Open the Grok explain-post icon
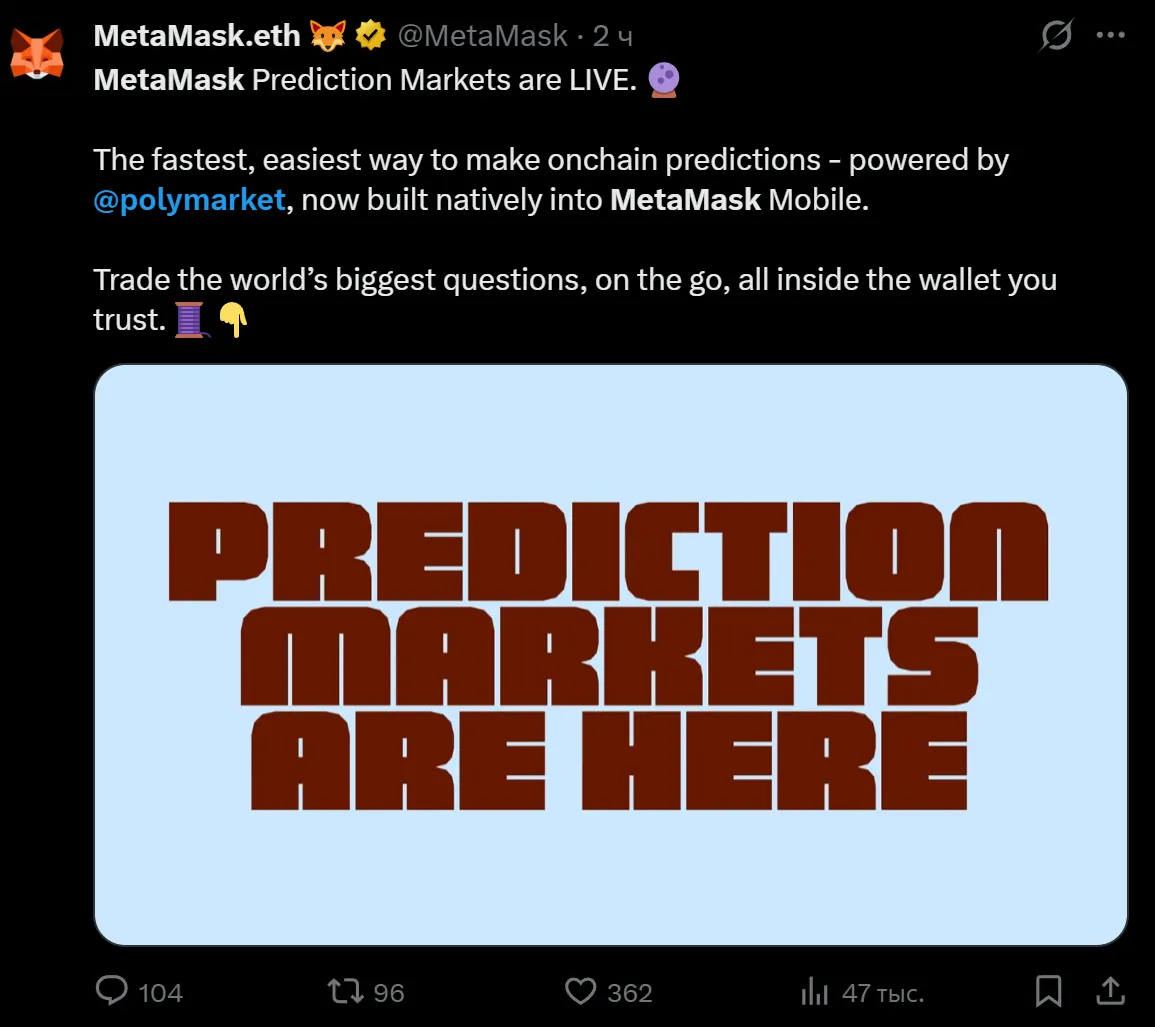The width and height of the screenshot is (1155, 1027). click(x=1056, y=36)
